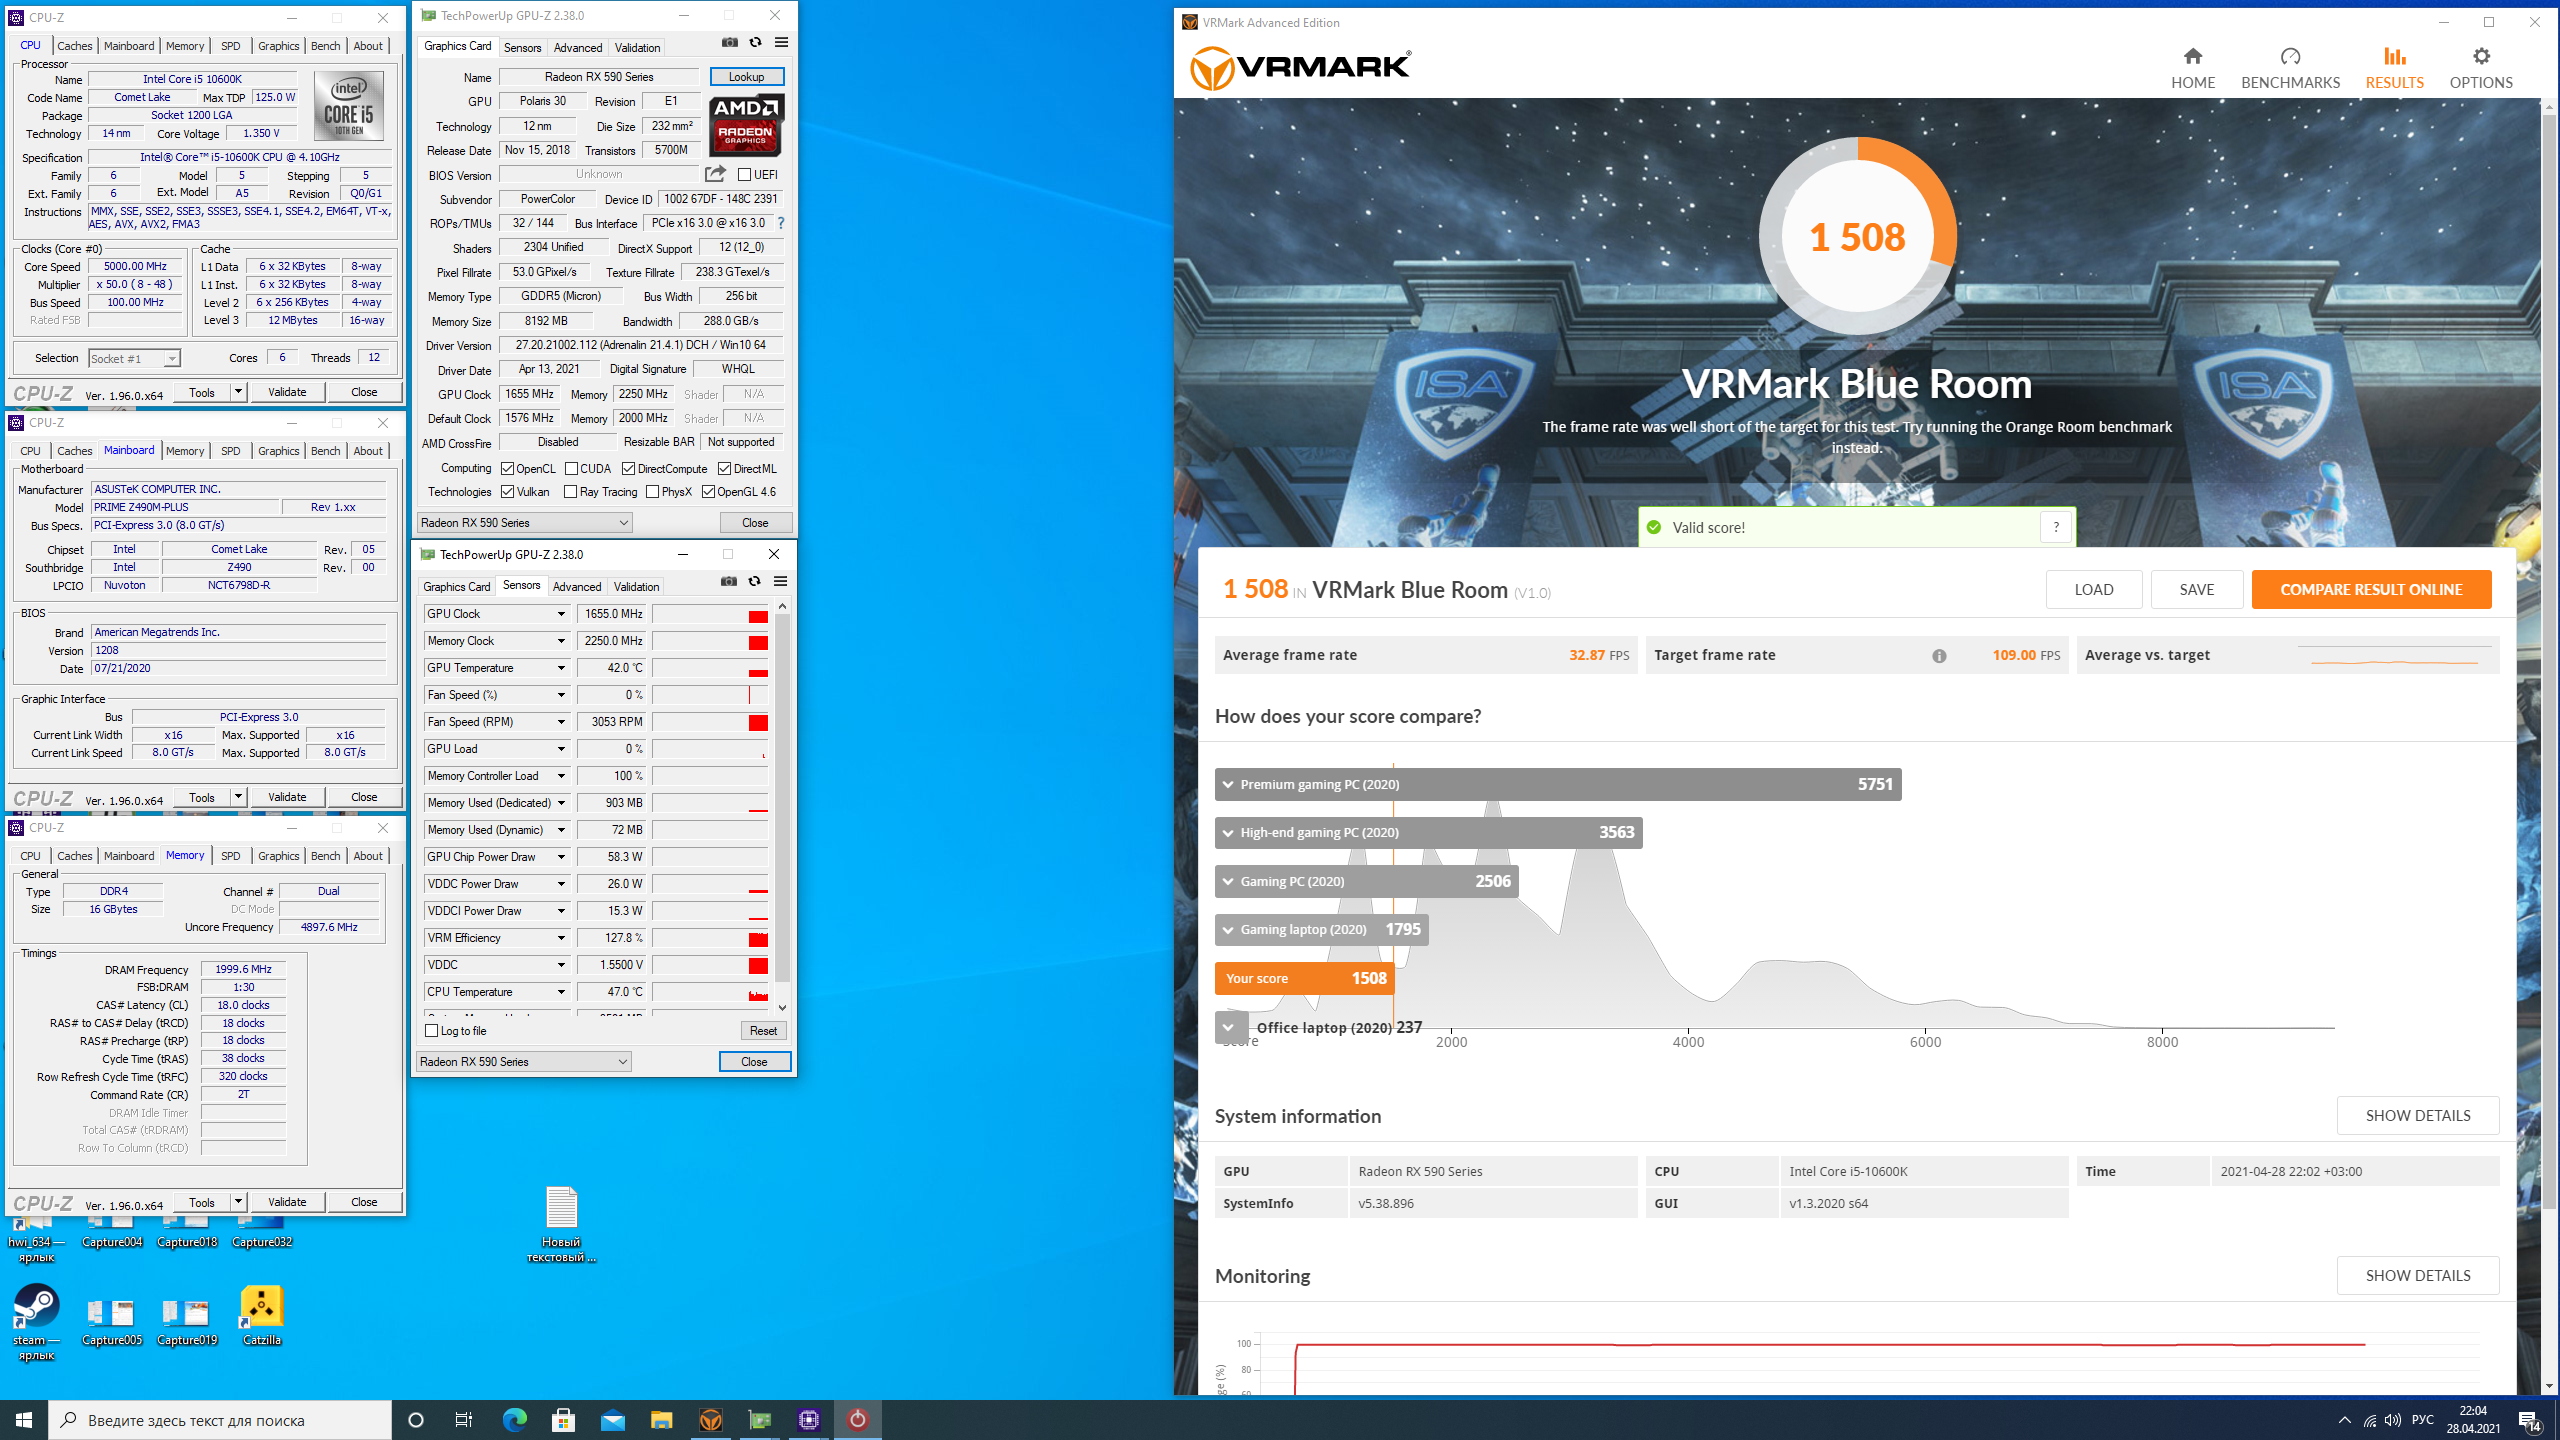Open Socket #1 selection dropdown in CPU-Z
The image size is (2560, 1440).
pos(134,358)
